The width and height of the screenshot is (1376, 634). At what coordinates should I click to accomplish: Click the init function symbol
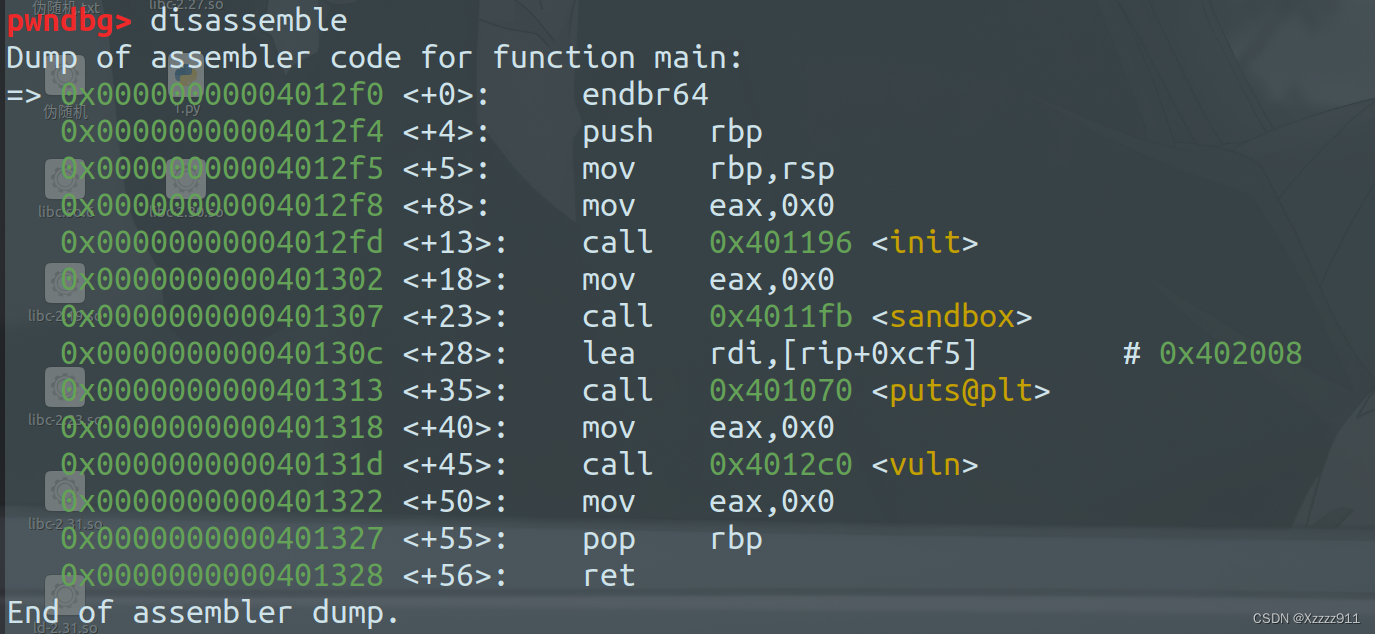tap(925, 243)
